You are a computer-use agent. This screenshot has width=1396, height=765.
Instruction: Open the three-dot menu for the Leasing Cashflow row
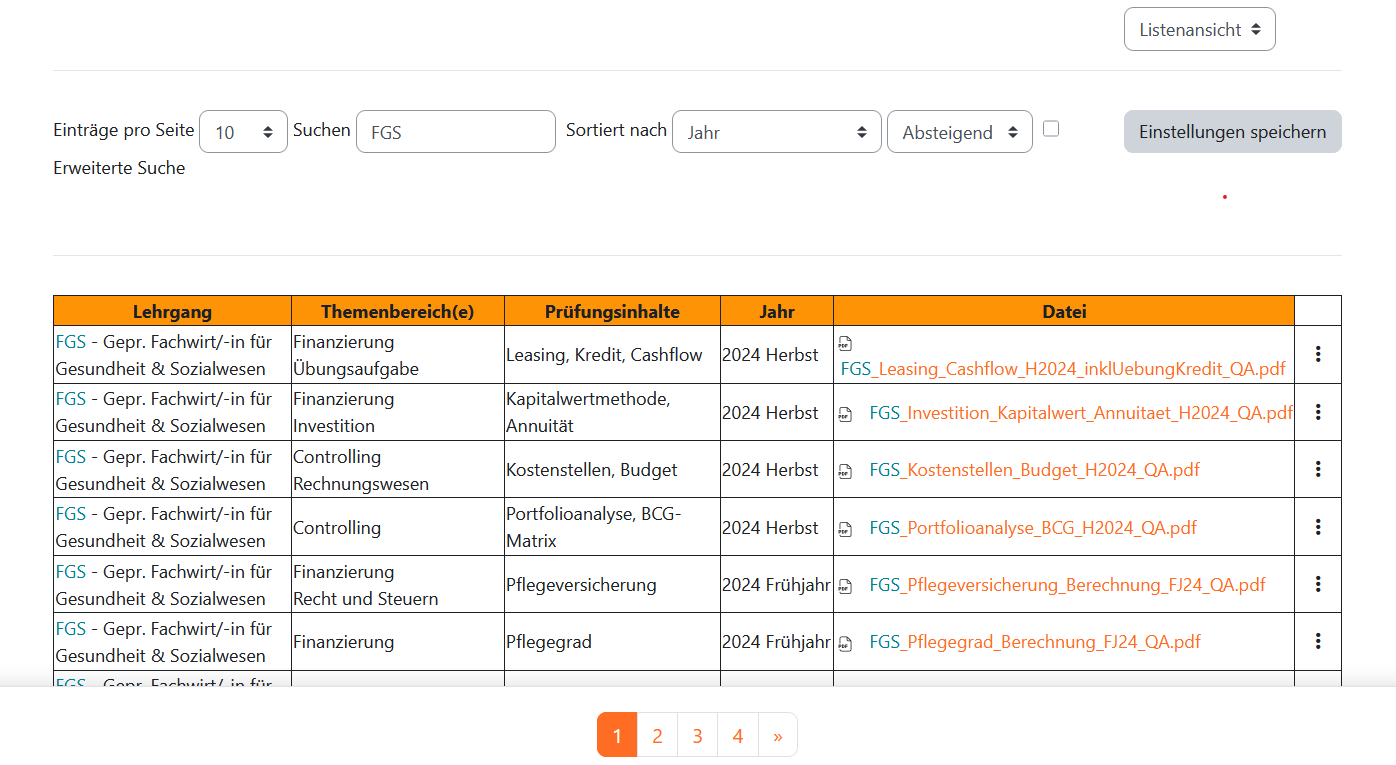[1318, 354]
